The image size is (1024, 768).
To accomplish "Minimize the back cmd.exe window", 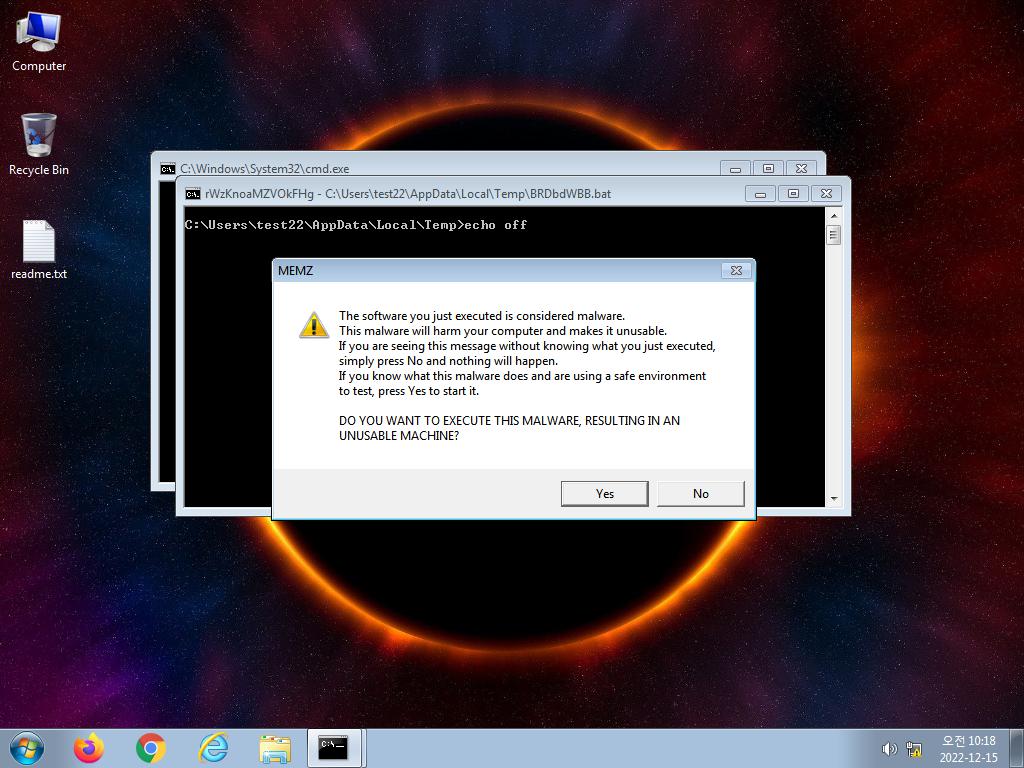I will click(x=735, y=168).
